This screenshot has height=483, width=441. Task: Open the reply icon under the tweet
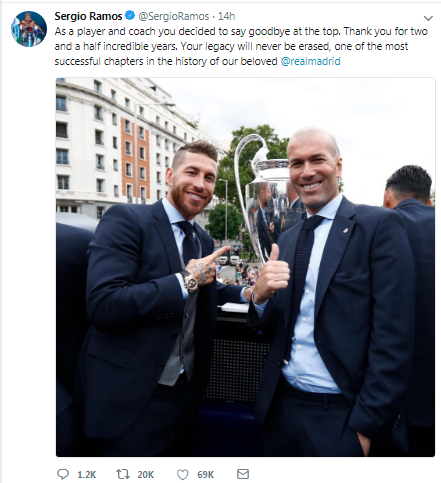tap(63, 474)
